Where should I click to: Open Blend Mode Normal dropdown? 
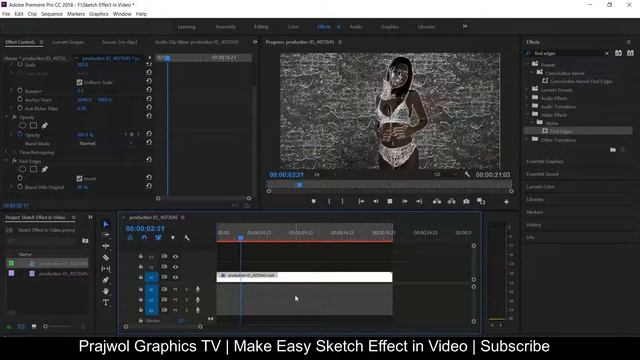106,143
